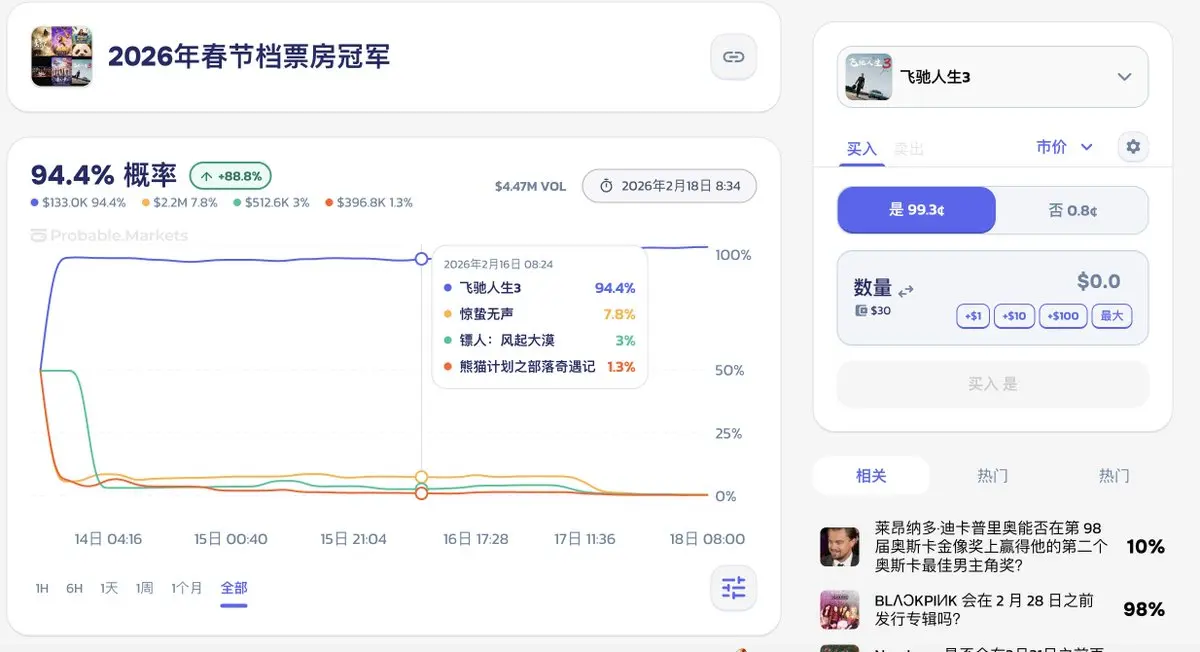This screenshot has width=1200, height=652.
Task: Switch to the 卖出 tab
Action: point(908,149)
